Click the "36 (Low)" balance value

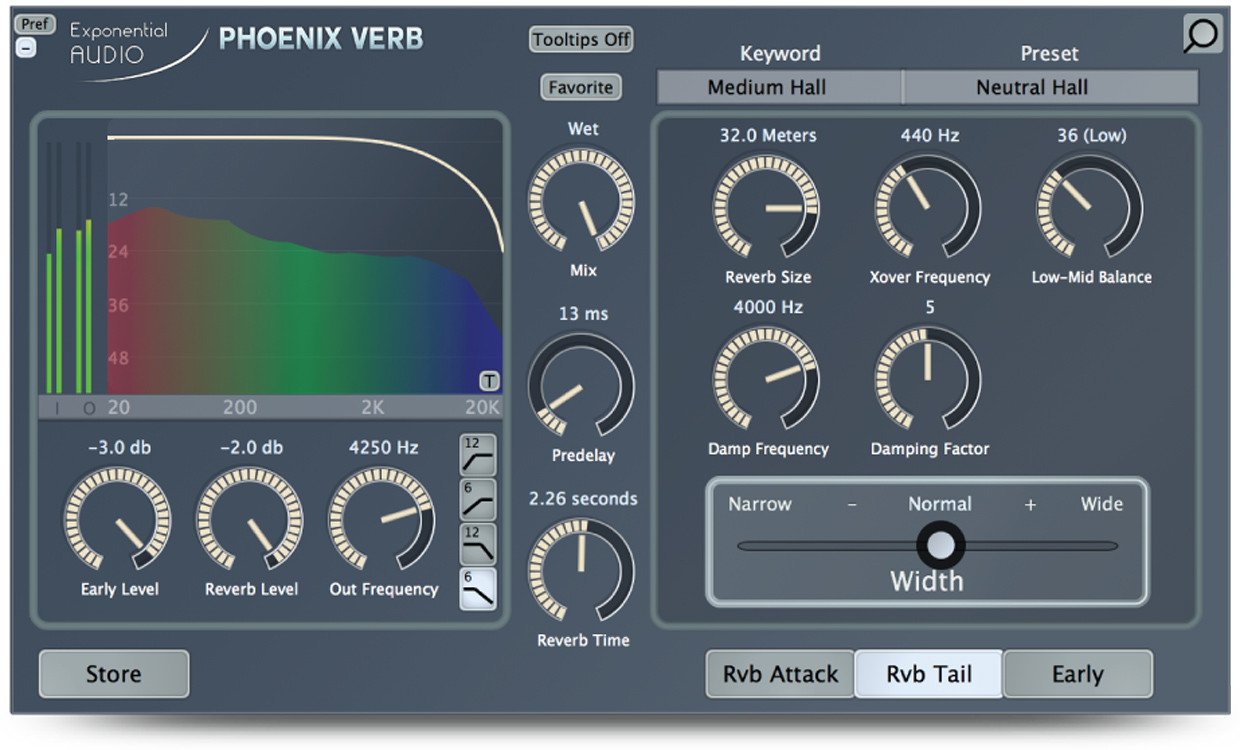point(1091,135)
